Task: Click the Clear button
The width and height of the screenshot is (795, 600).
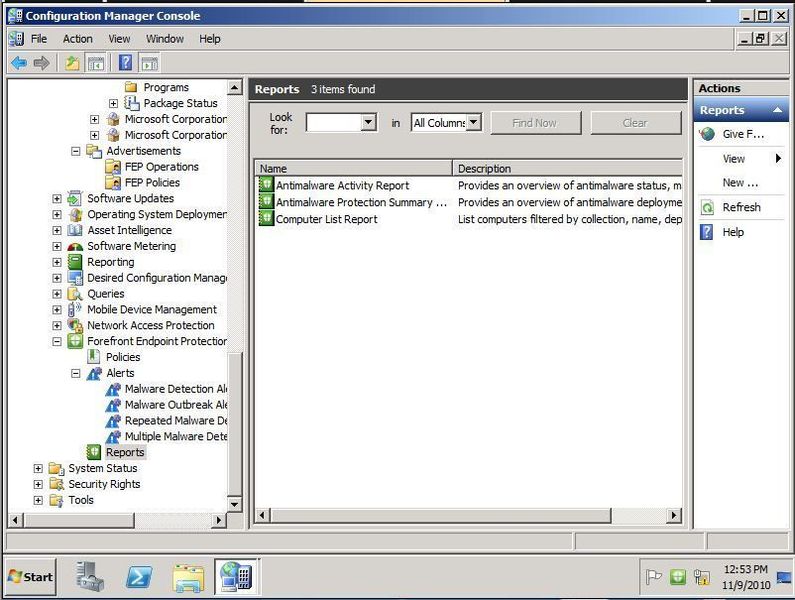Action: coord(635,123)
